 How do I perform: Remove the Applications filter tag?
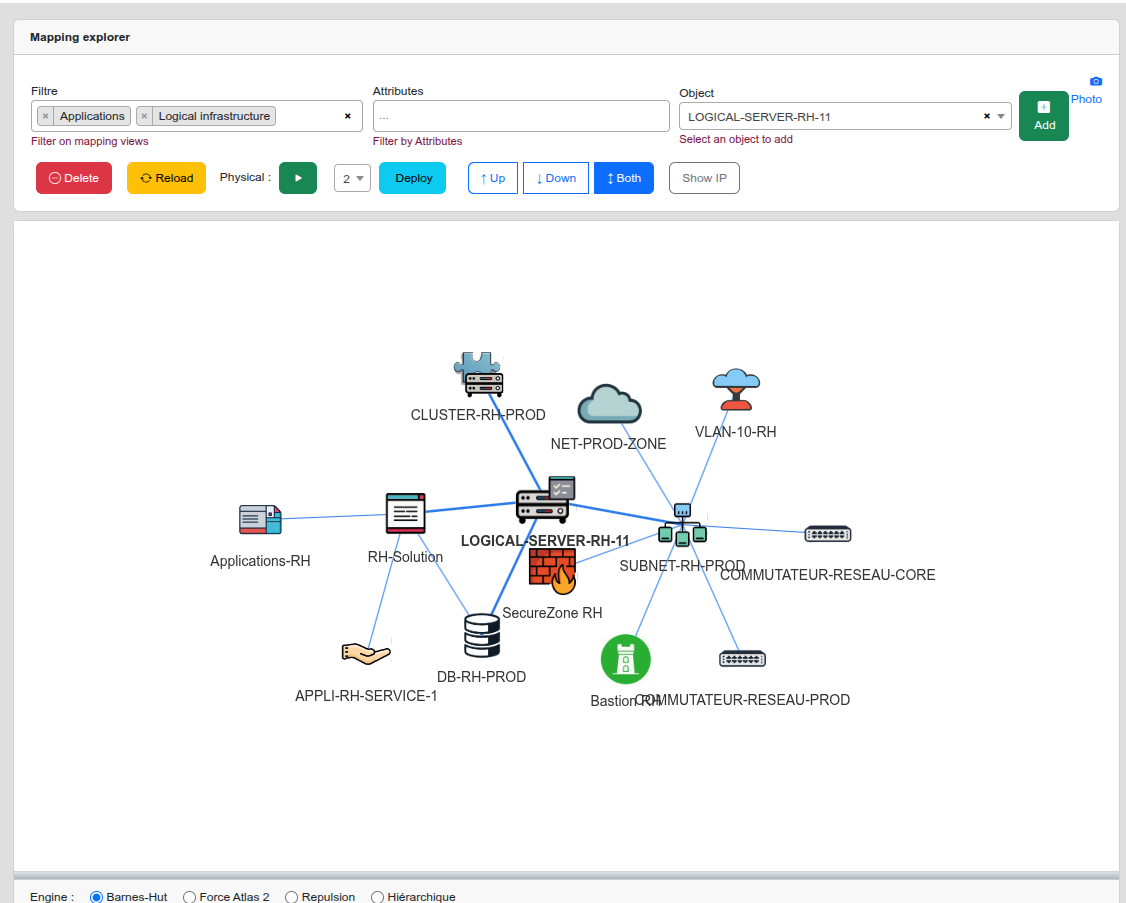pos(45,116)
